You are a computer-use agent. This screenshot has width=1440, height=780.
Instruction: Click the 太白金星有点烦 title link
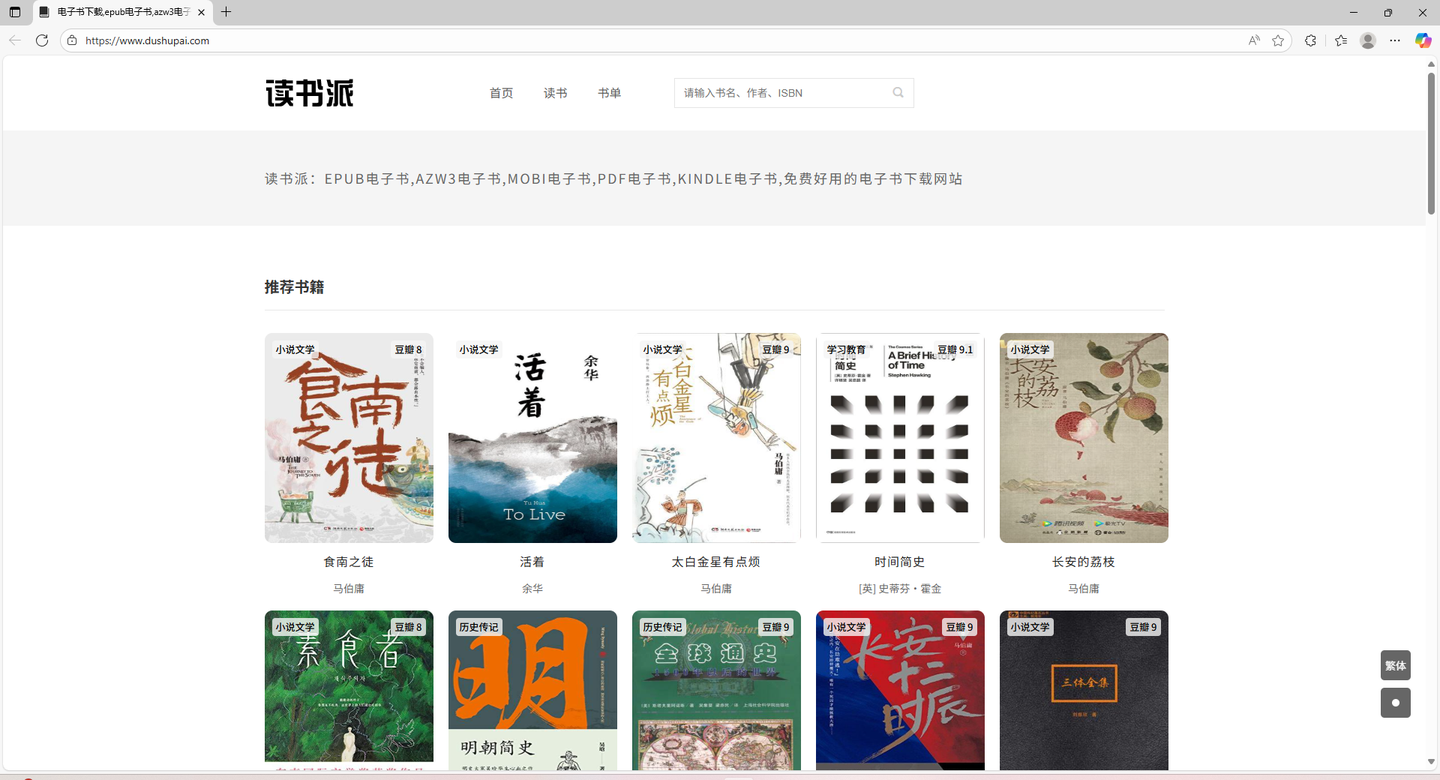tap(716, 562)
